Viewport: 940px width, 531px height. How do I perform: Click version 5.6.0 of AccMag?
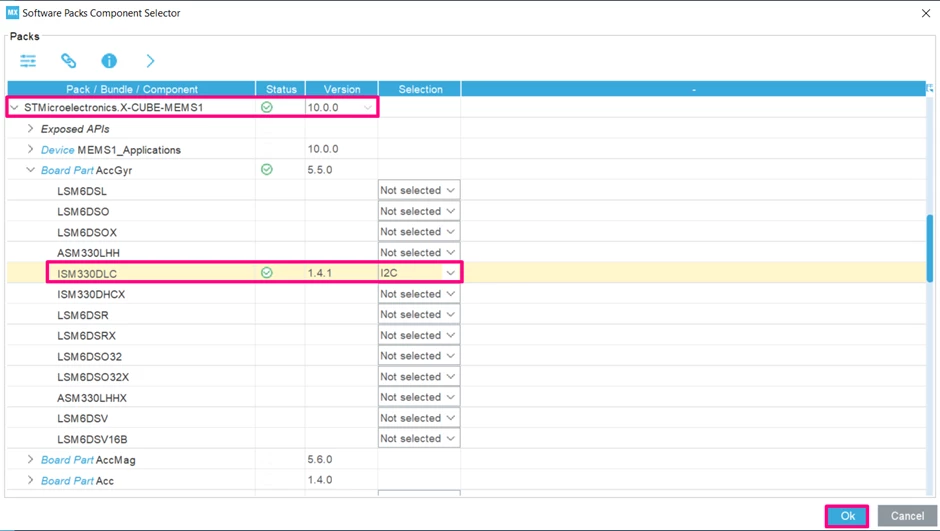320,459
